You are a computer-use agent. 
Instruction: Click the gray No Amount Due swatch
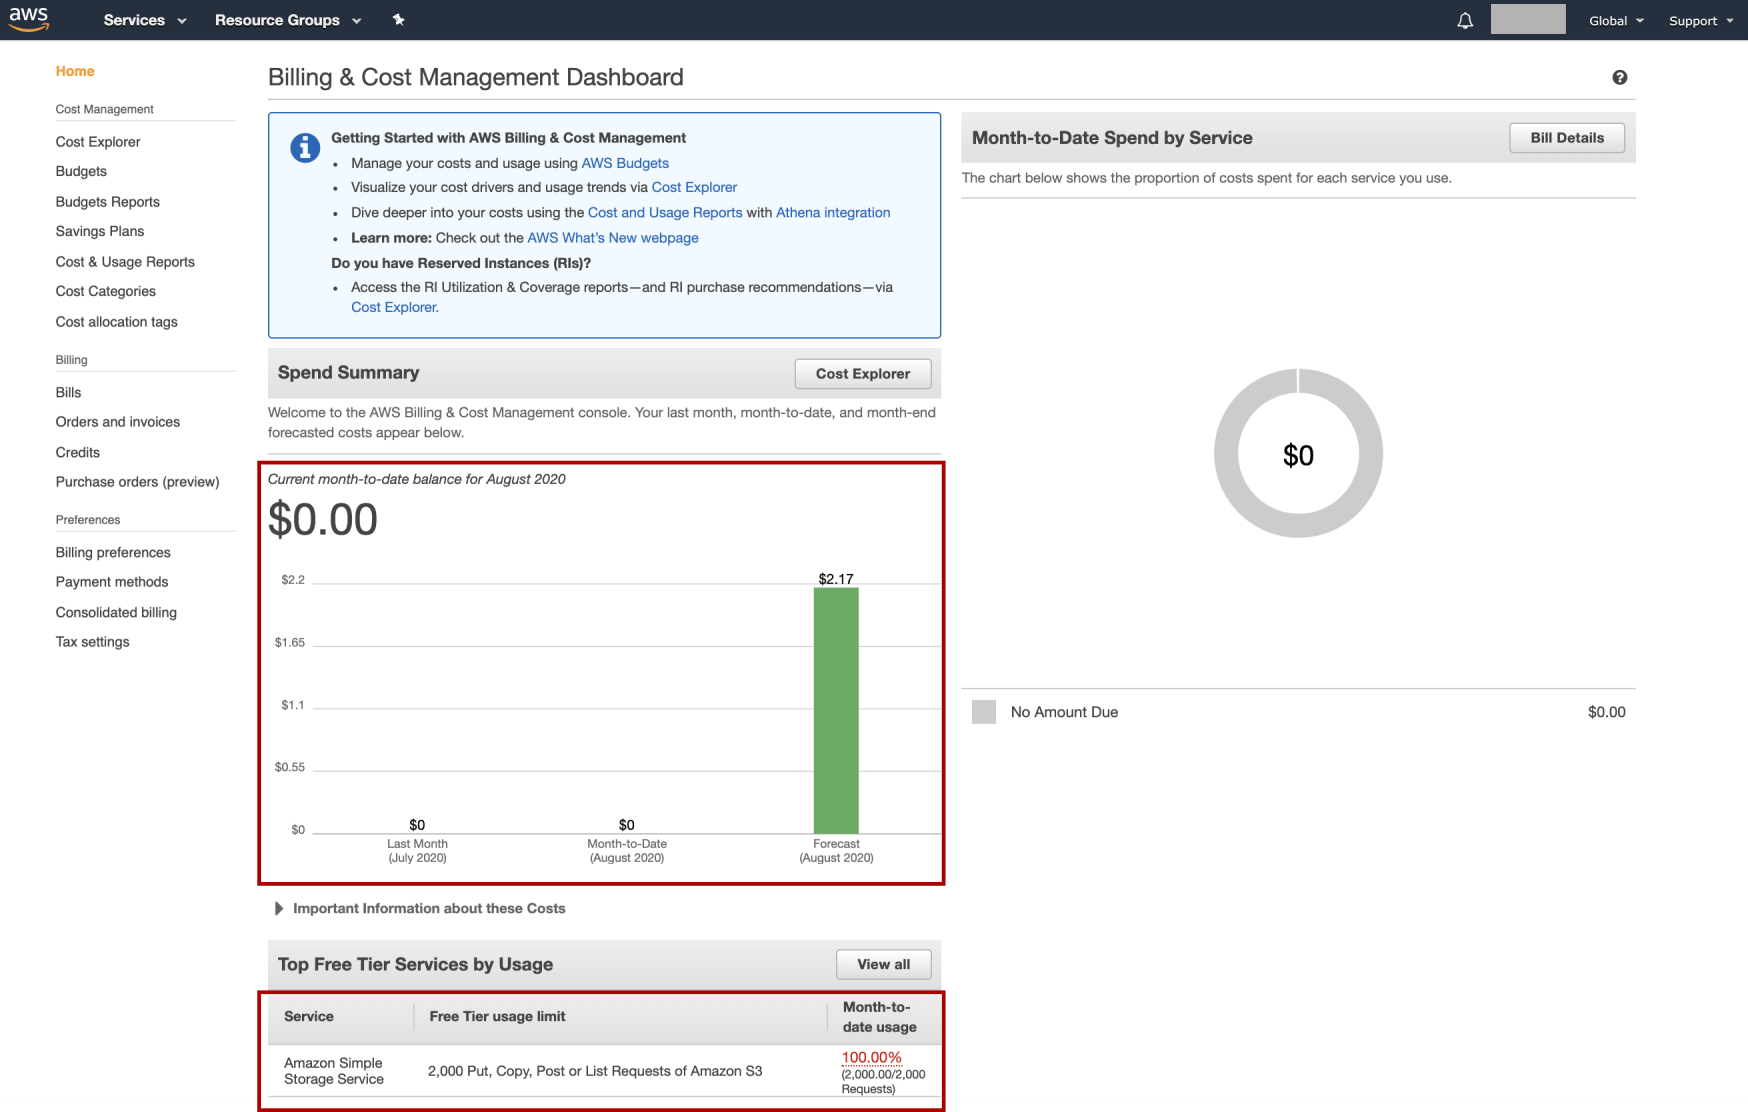point(984,712)
